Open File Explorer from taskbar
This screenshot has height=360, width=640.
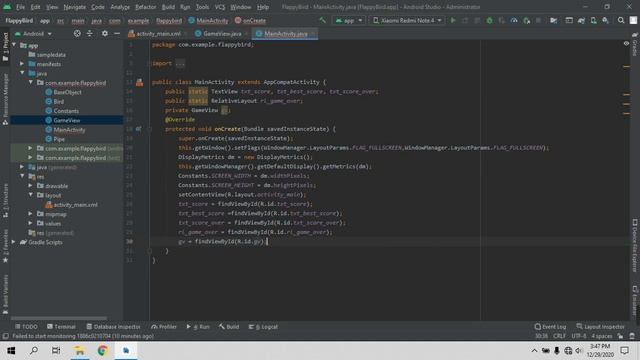click(x=79, y=351)
